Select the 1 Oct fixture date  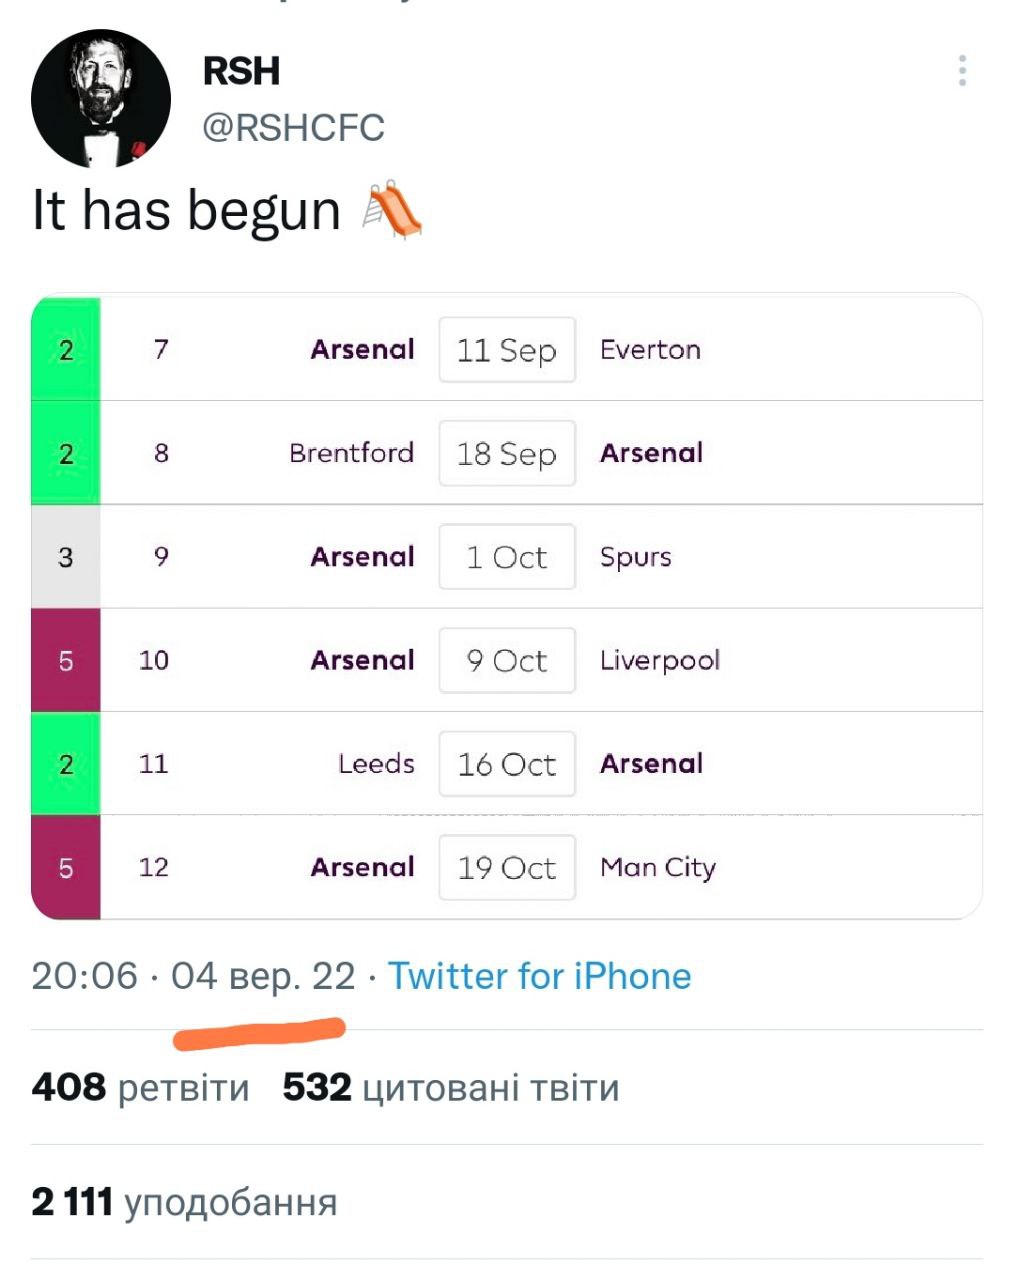[507, 557]
